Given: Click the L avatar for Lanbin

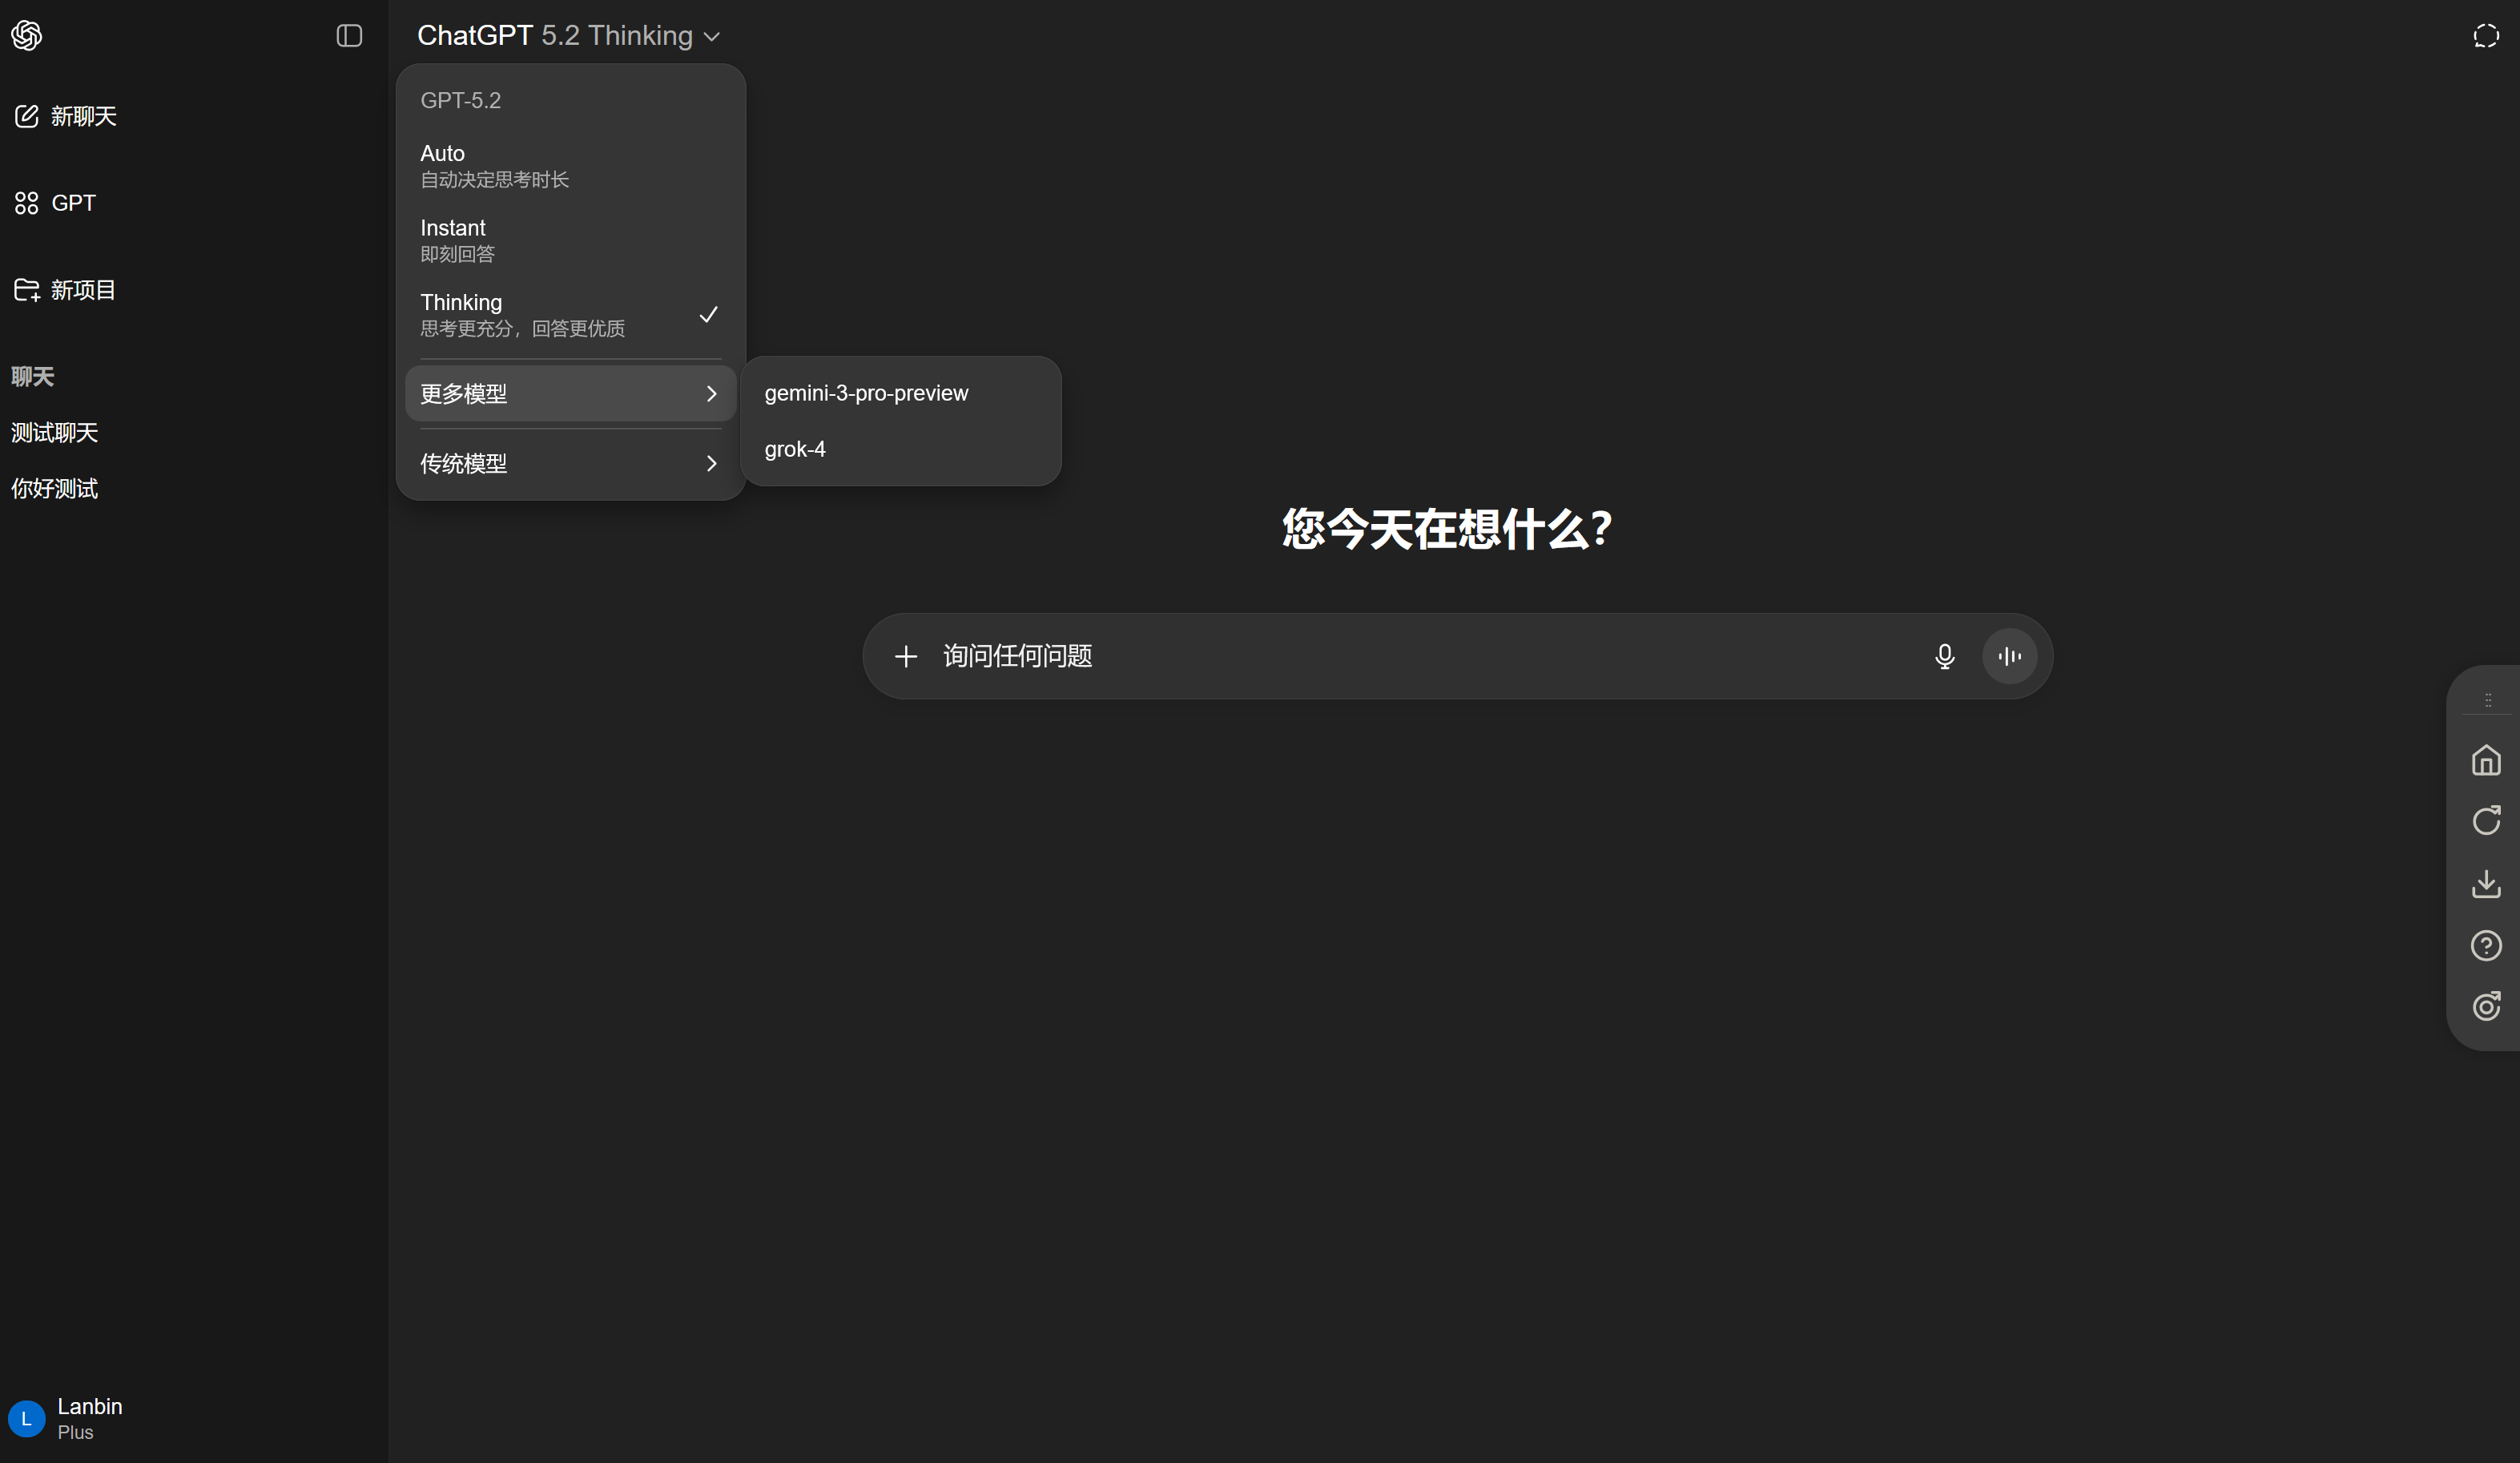Looking at the screenshot, I should click(27, 1418).
